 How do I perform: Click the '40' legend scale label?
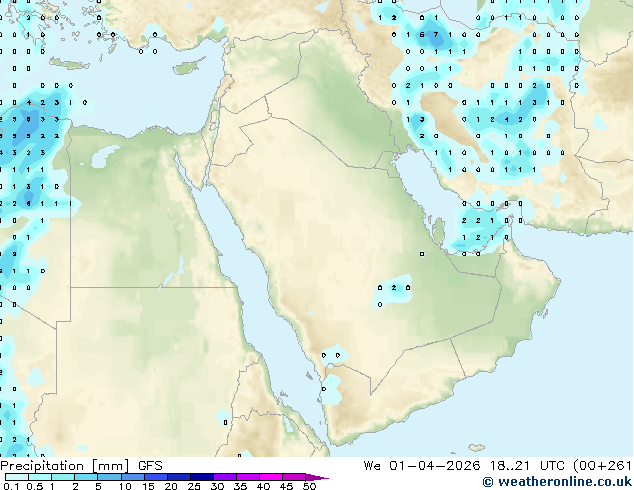[x=263, y=486]
